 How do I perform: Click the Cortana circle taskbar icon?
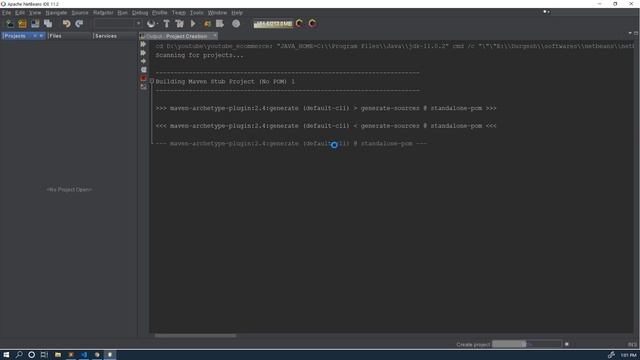pos(31,355)
